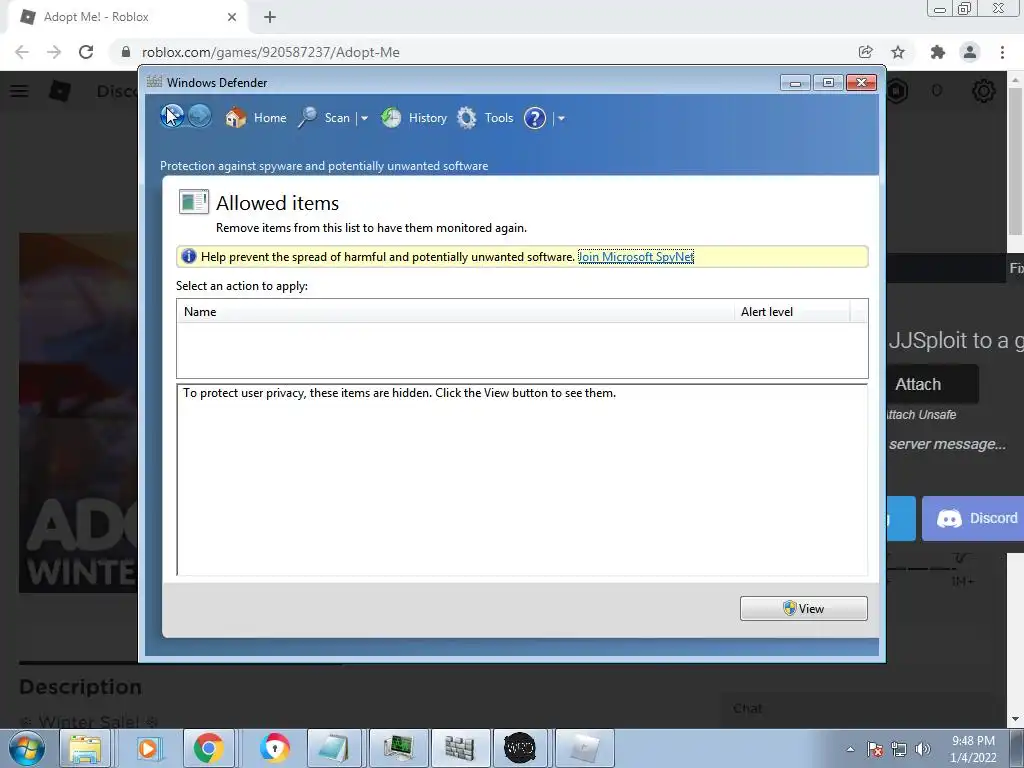Image resolution: width=1024 pixels, height=768 pixels.
Task: Sort list by Alert level column
Action: [x=792, y=312]
